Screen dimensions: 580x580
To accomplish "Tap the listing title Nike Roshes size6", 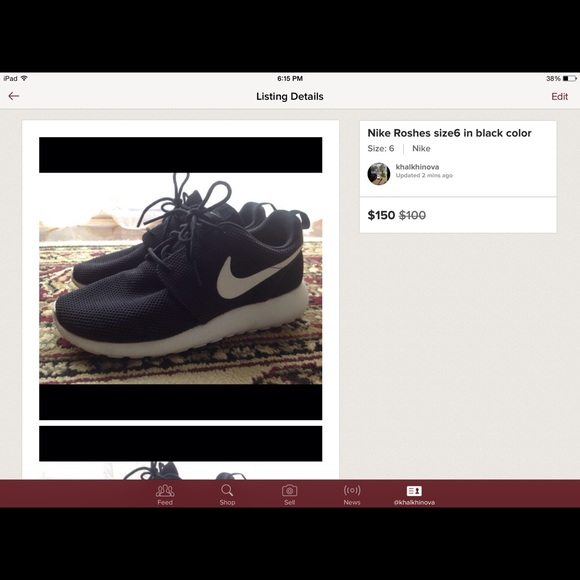I will point(449,133).
